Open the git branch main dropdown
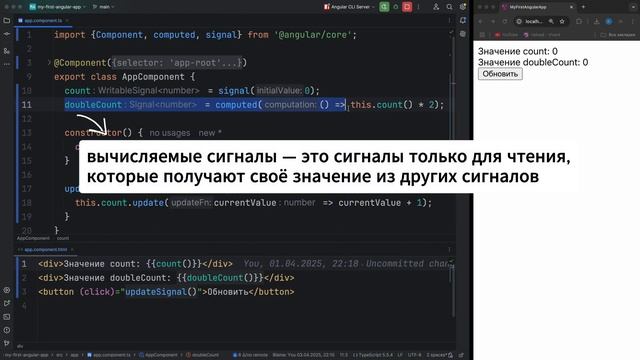This screenshot has height=360, width=640. pos(104,7)
